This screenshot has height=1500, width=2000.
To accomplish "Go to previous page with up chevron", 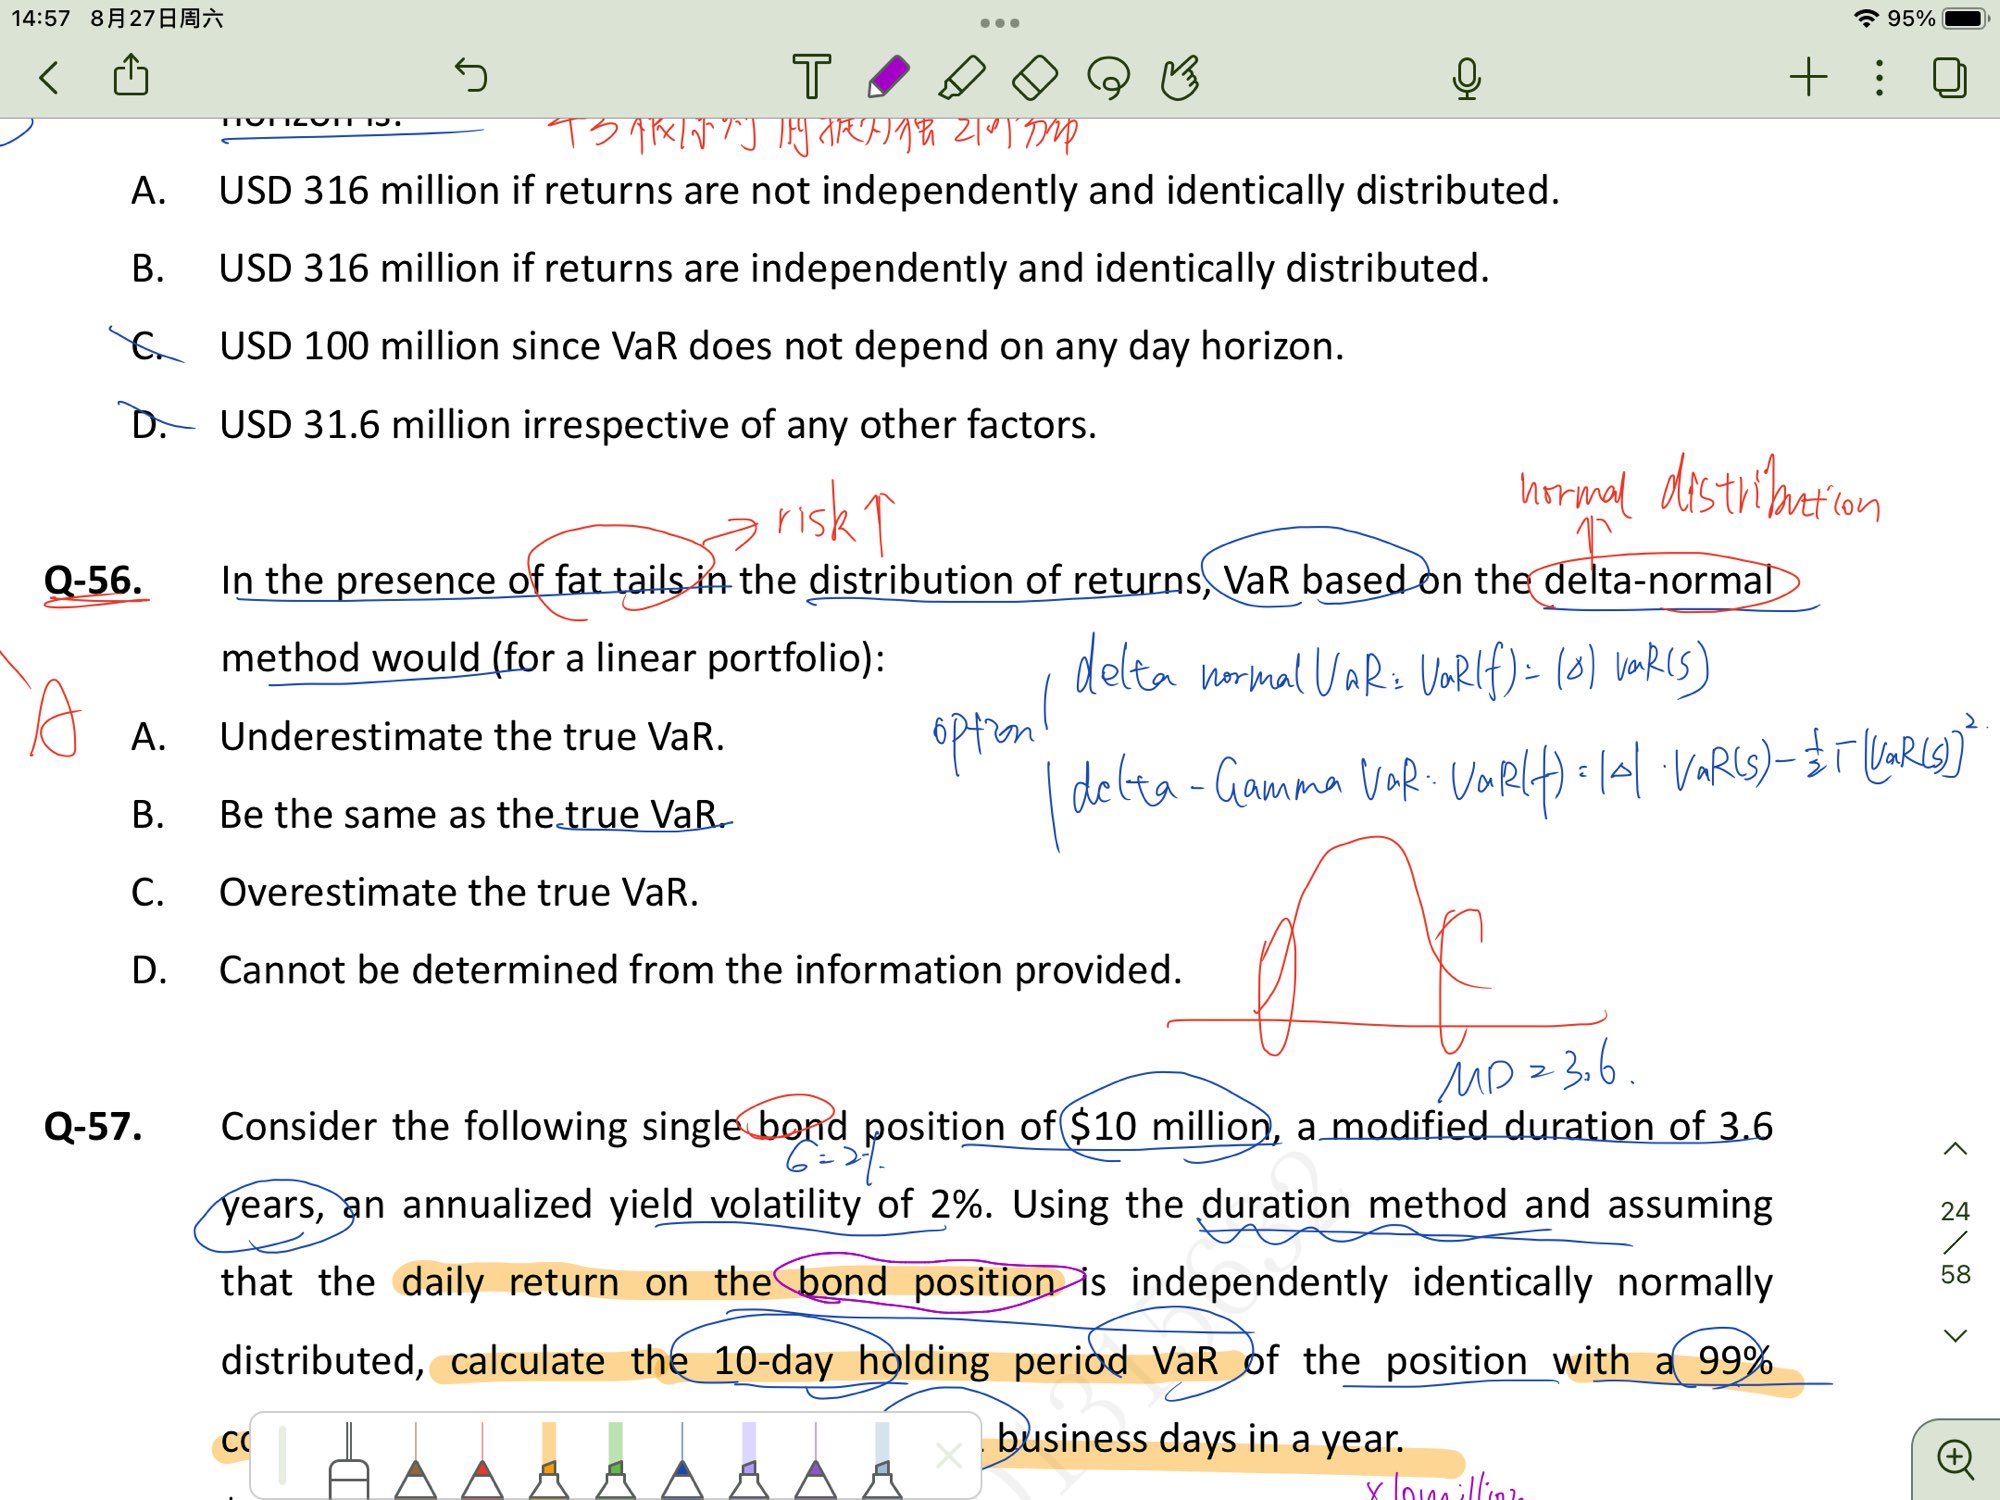I will click(x=1955, y=1149).
